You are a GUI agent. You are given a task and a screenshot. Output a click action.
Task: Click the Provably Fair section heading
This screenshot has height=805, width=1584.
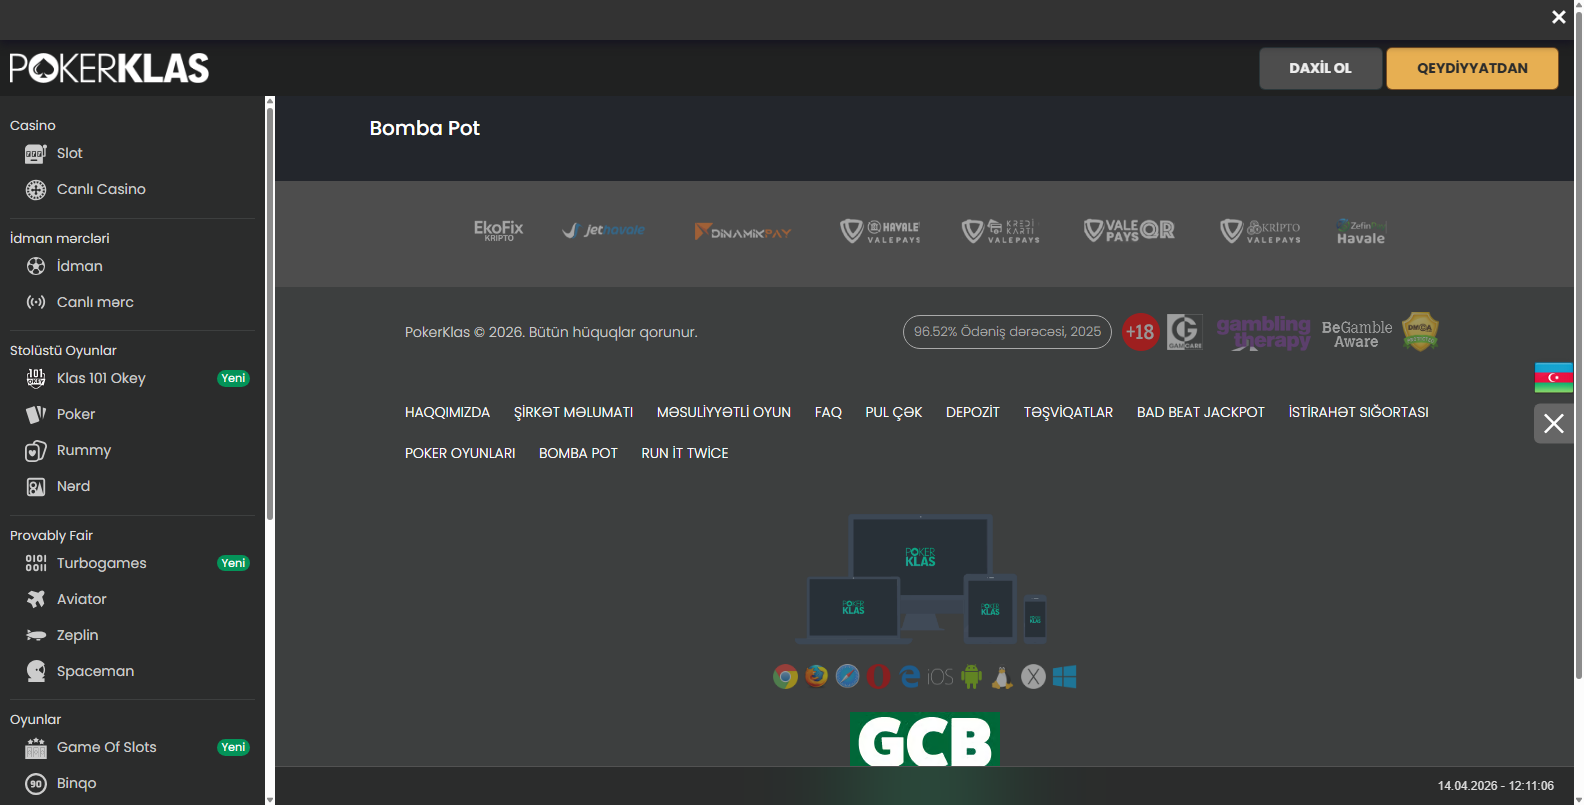pyautogui.click(x=51, y=535)
